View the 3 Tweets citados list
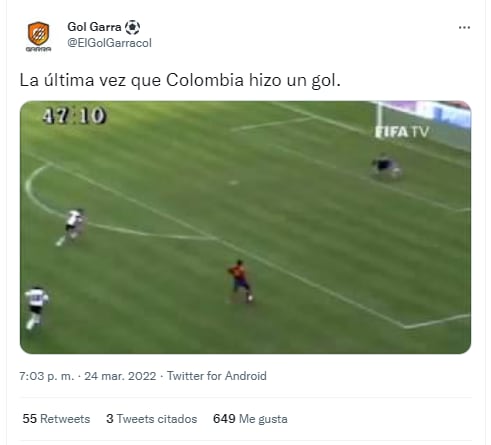The height and width of the screenshot is (445, 491). click(152, 419)
